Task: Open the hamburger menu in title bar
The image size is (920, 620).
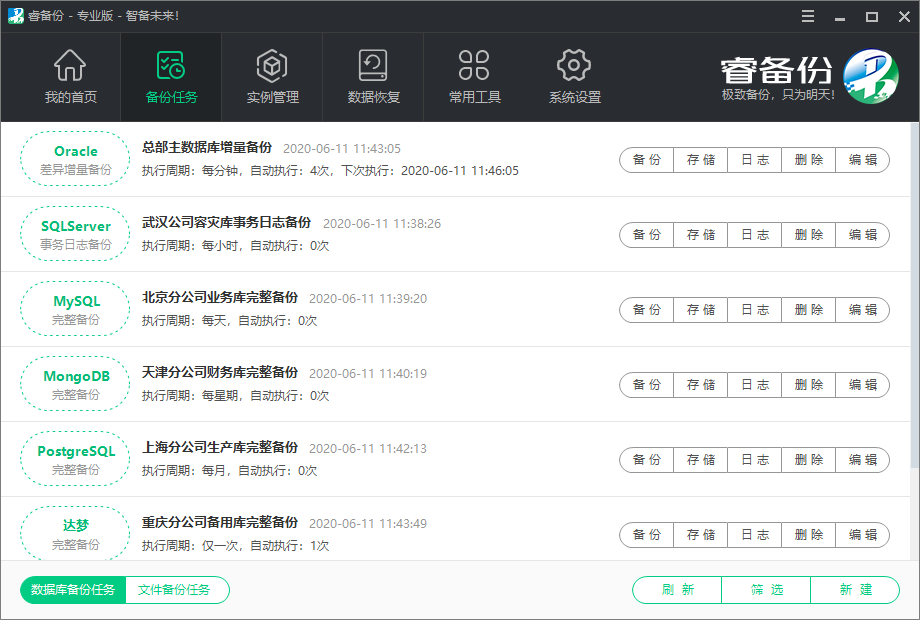Action: pos(808,16)
